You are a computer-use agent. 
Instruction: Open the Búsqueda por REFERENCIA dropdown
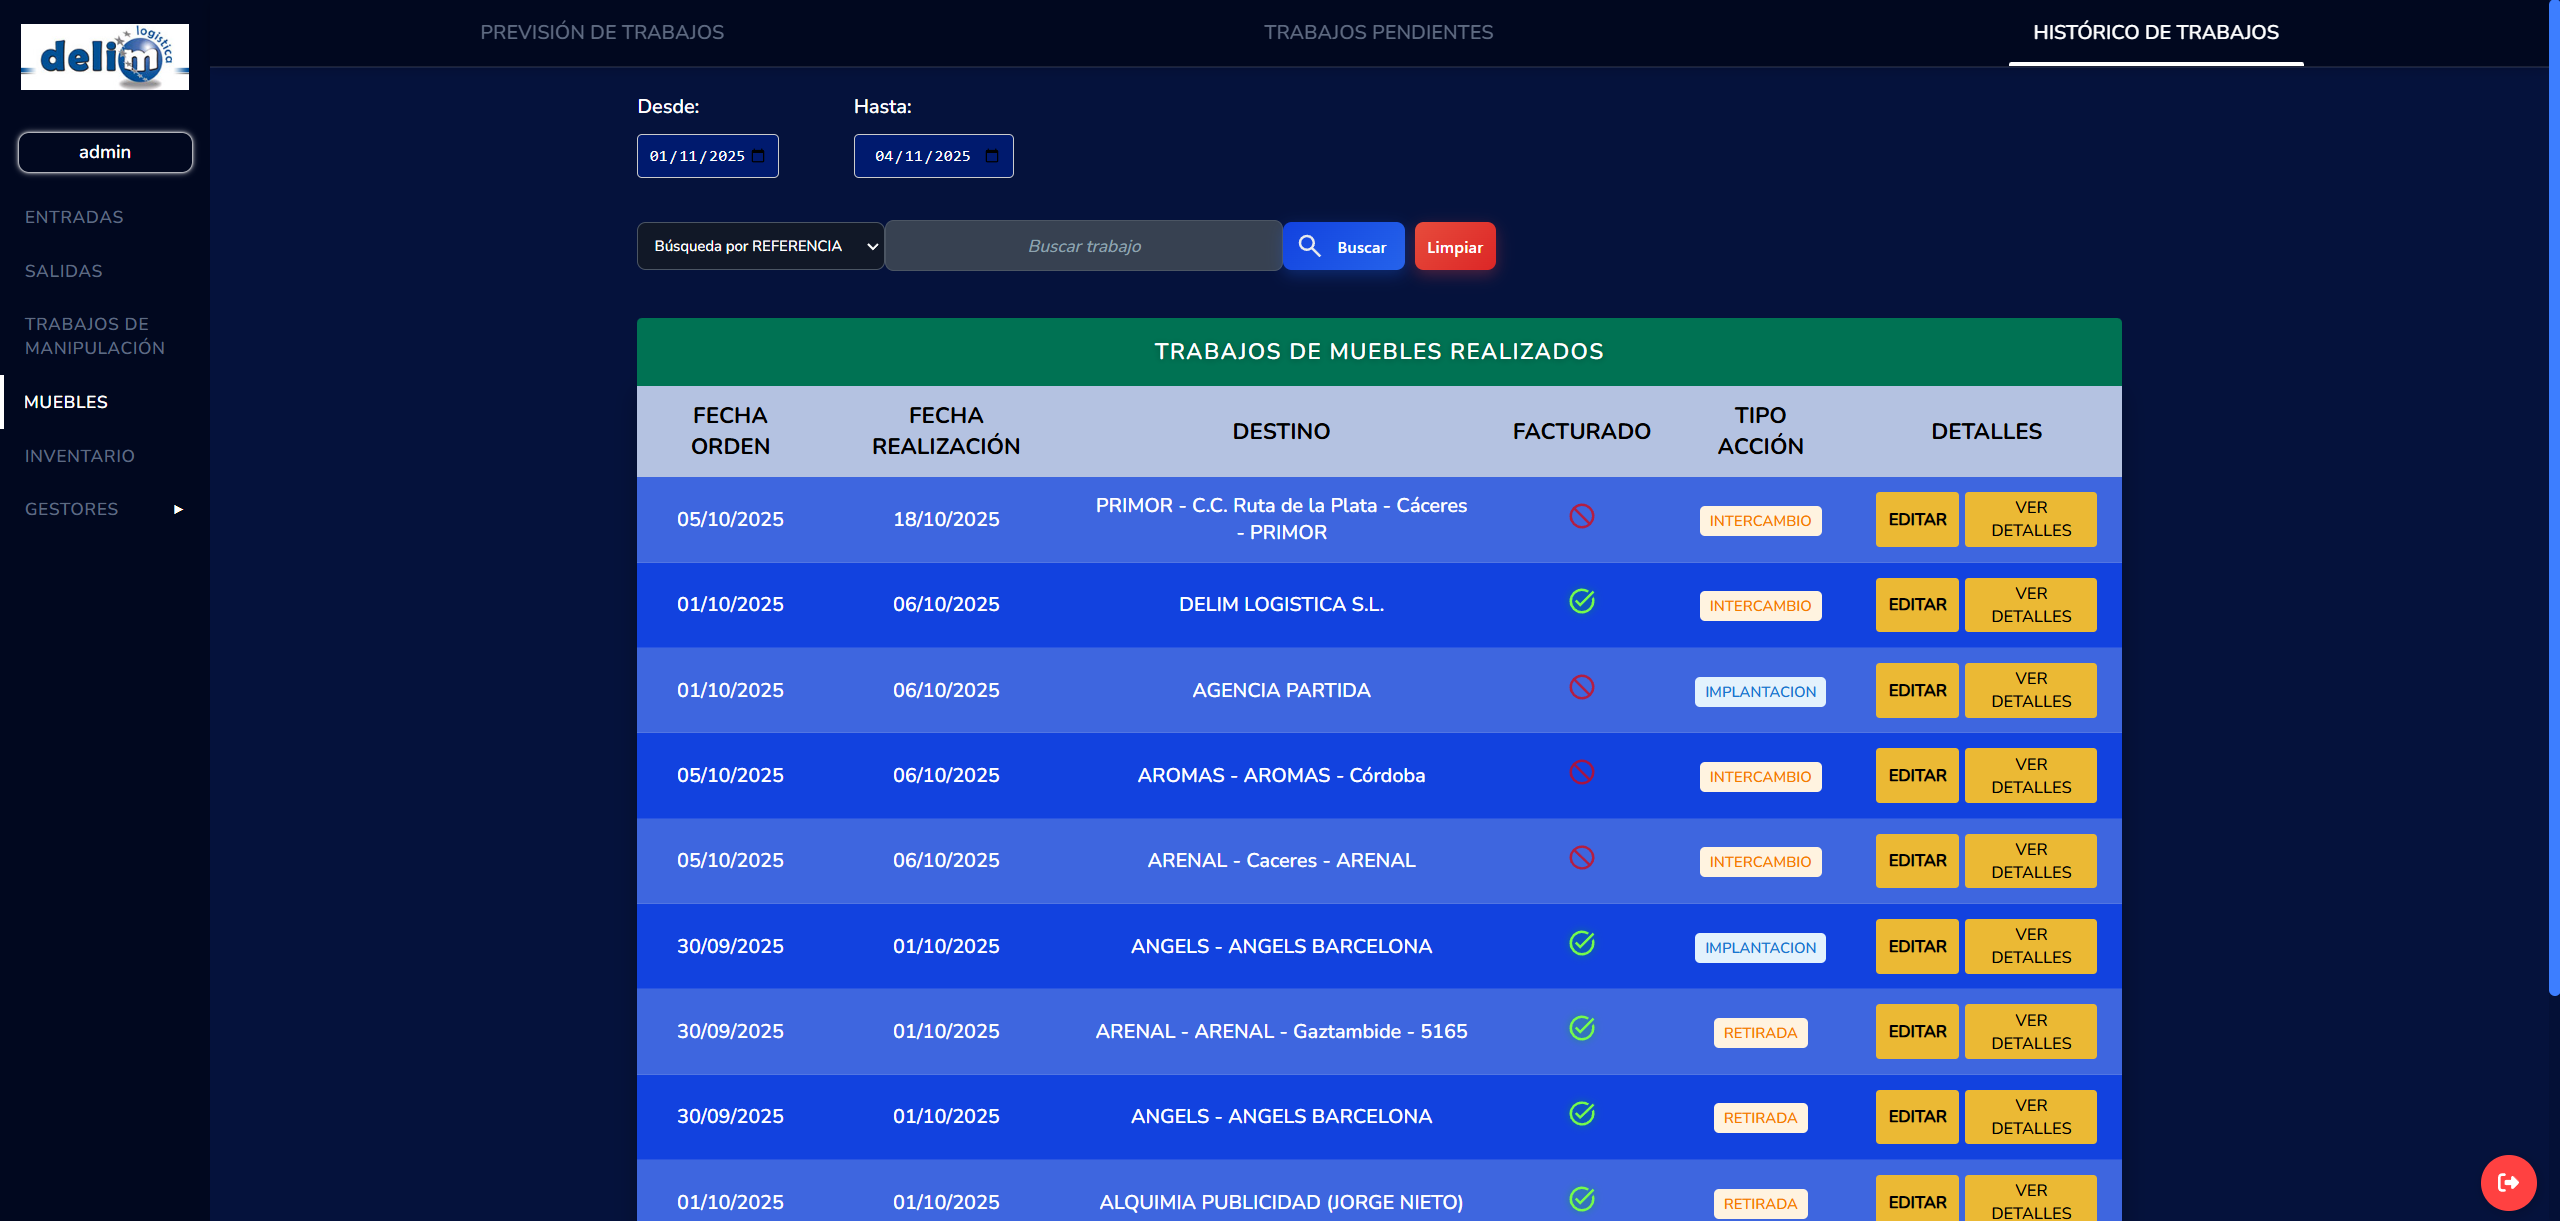(760, 246)
